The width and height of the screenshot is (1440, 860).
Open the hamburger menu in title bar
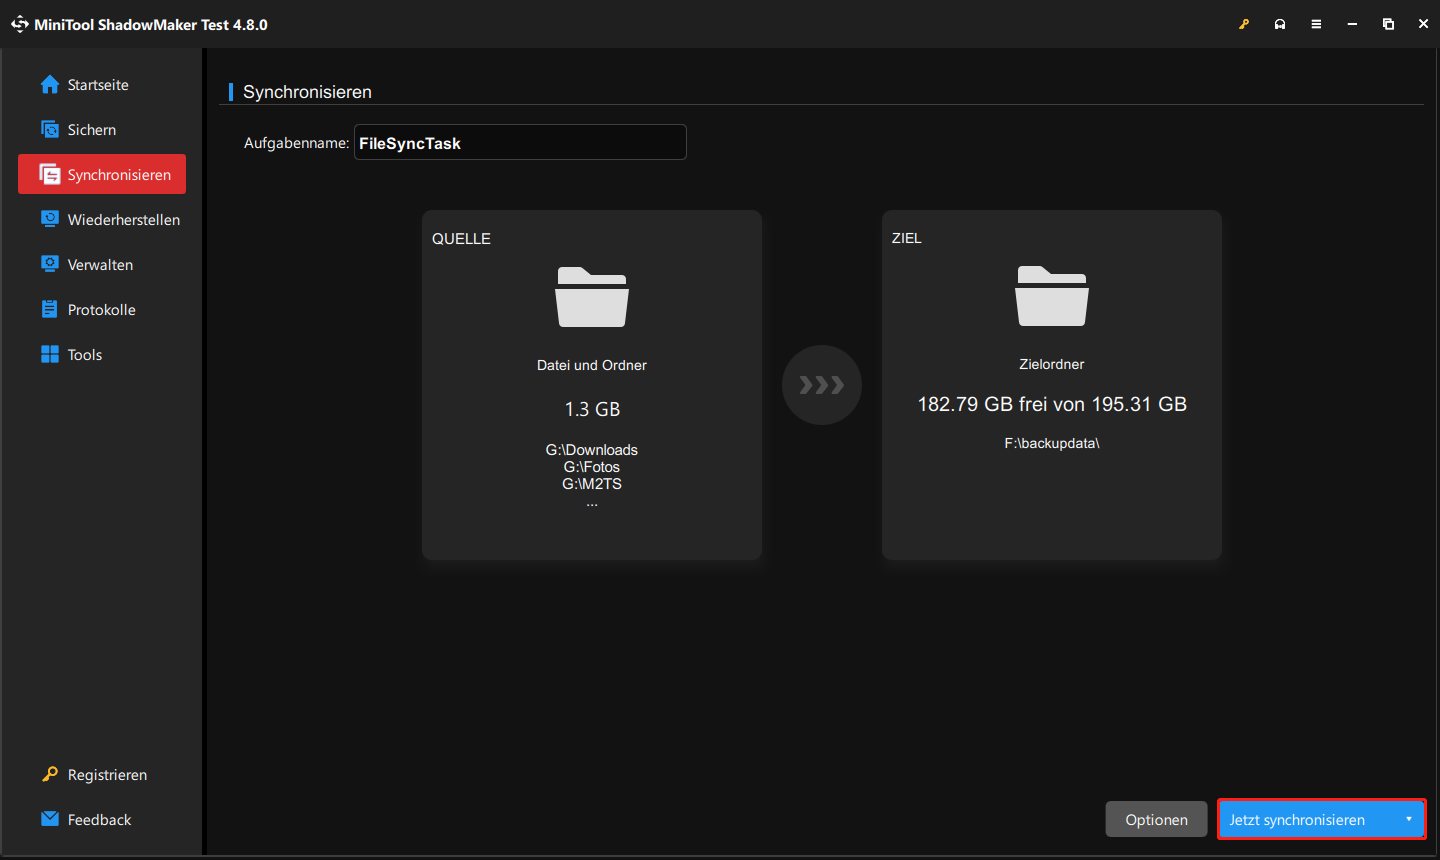point(1316,24)
